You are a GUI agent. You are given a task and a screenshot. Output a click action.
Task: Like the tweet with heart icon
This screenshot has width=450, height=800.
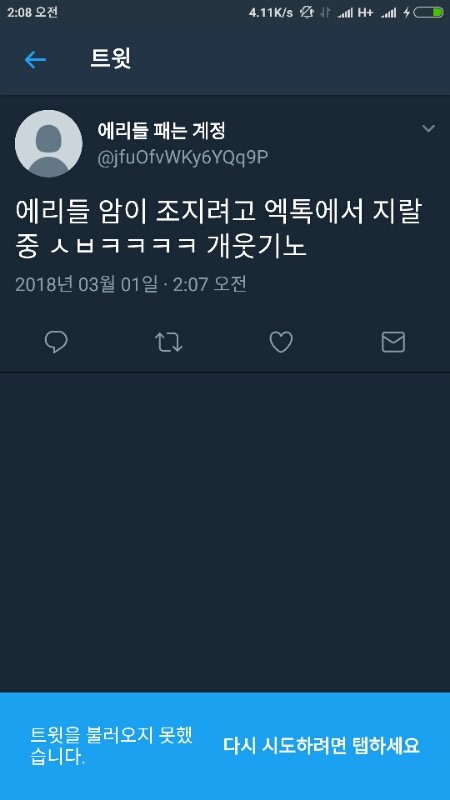point(281,342)
